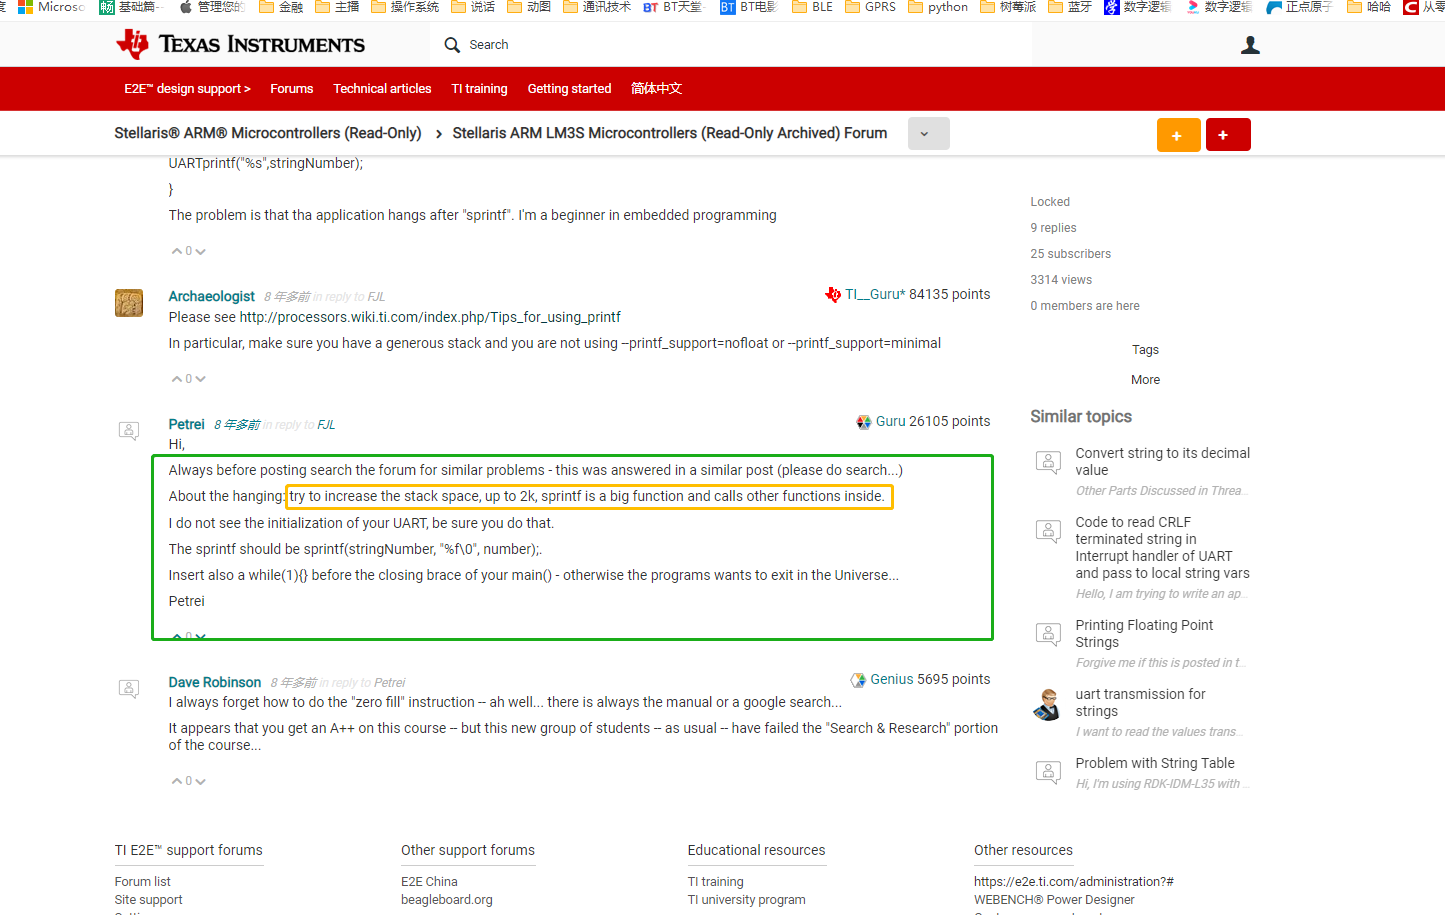The width and height of the screenshot is (1445, 915).
Task: Open the user profile icon
Action: 1250,45
